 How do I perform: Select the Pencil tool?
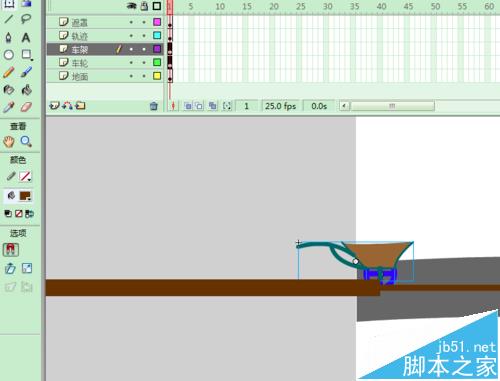point(9,72)
